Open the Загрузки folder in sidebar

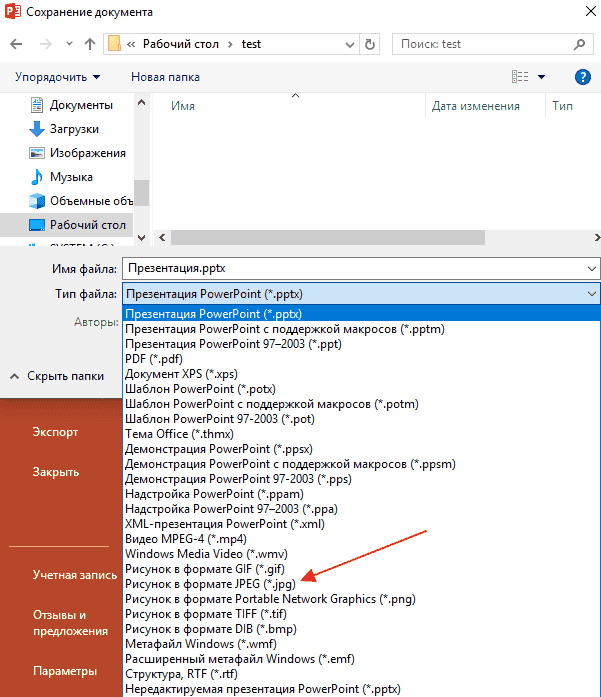coord(74,129)
